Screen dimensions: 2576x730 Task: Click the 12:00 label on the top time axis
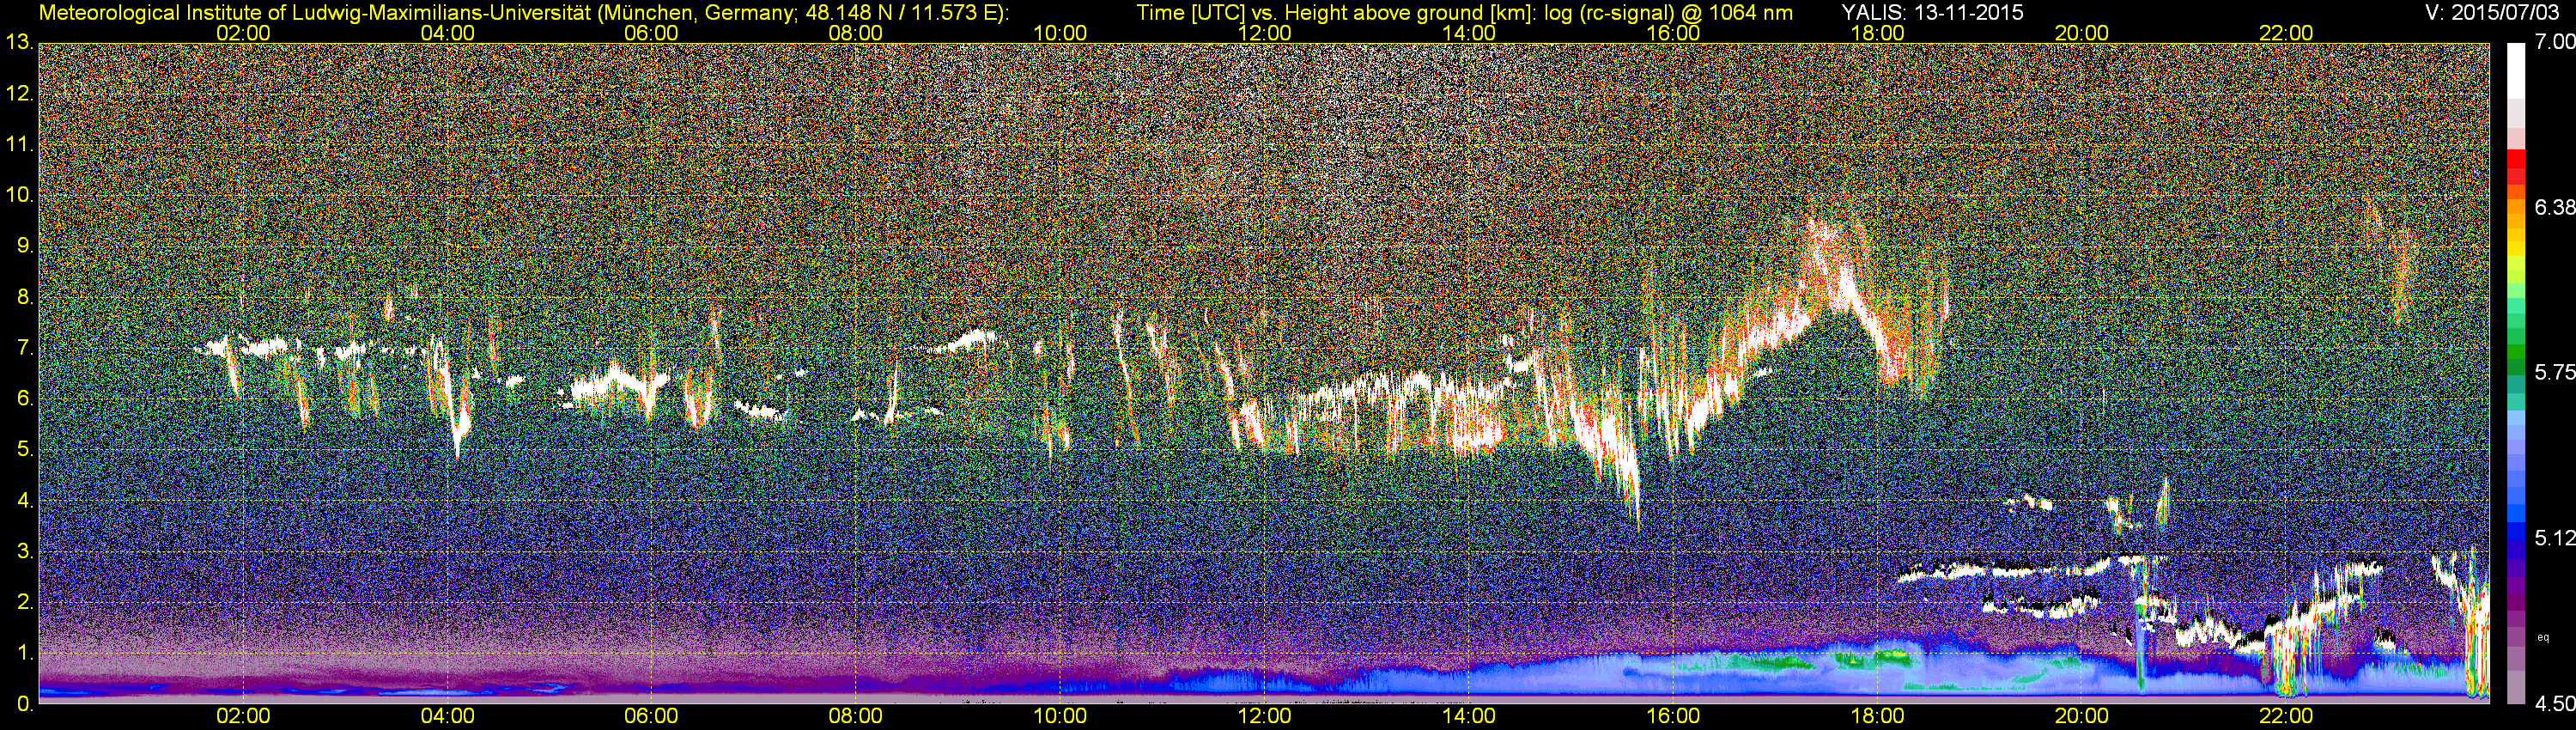click(x=1264, y=33)
